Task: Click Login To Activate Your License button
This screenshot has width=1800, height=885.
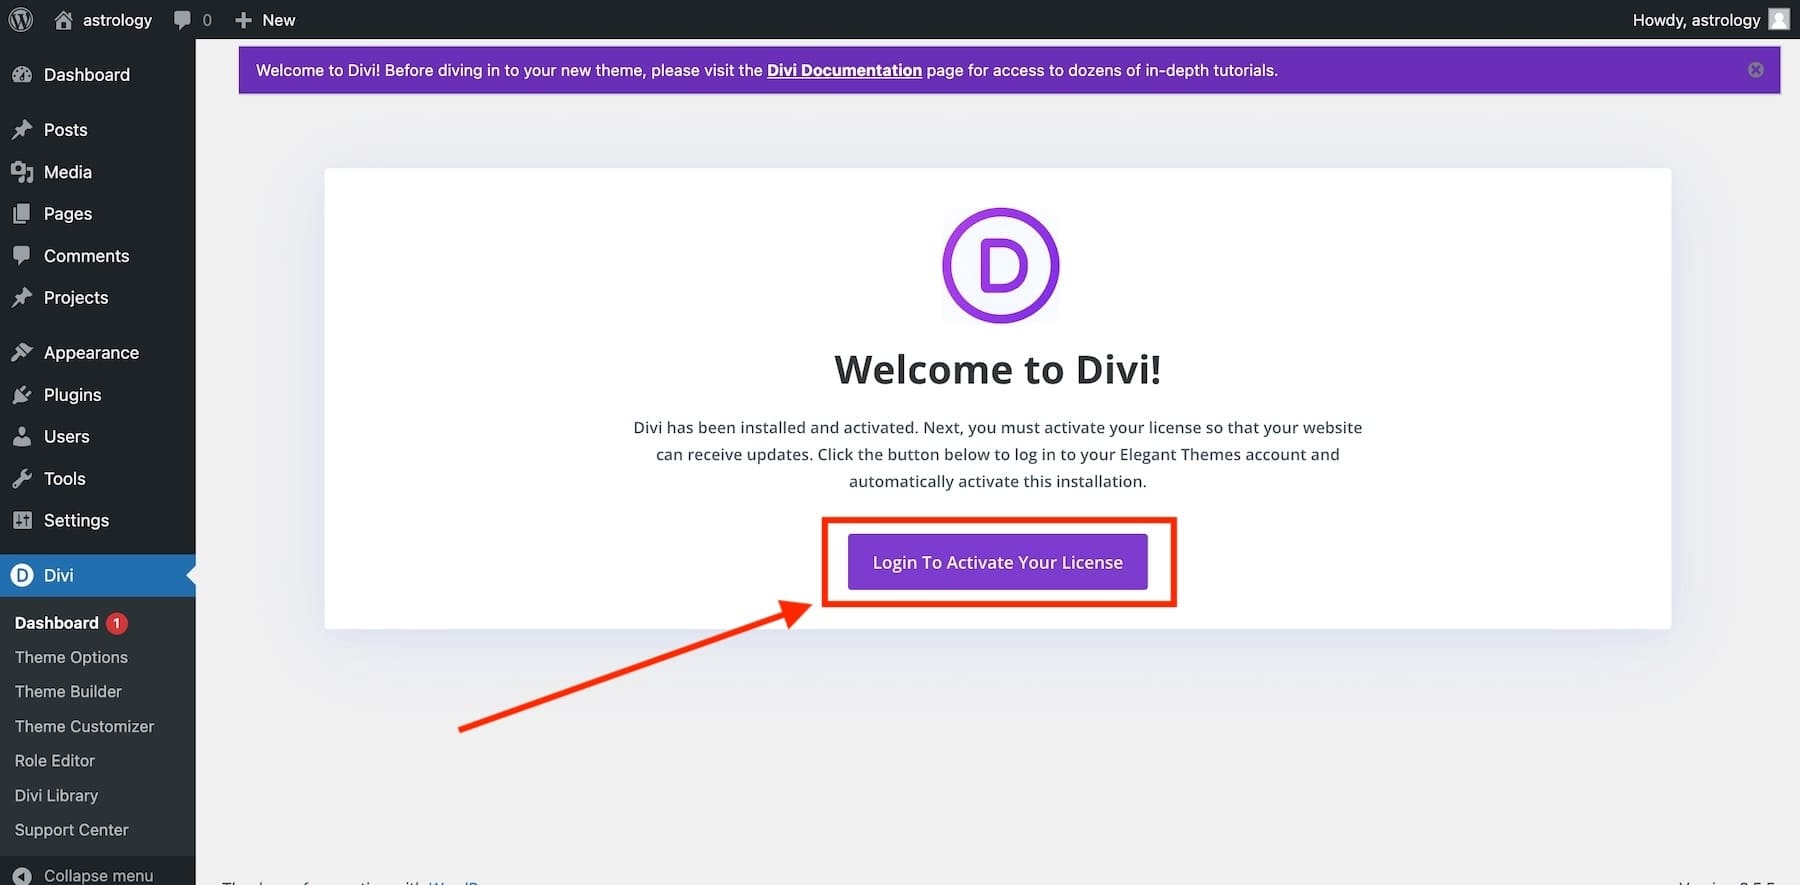Action: (997, 562)
